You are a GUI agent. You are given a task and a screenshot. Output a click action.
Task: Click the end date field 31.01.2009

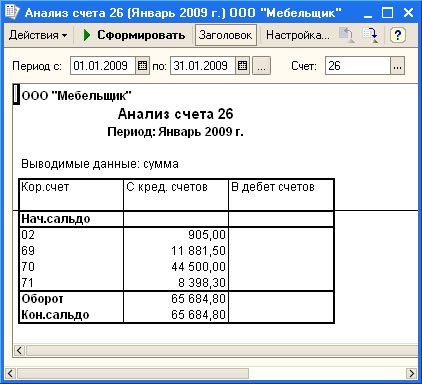click(203, 66)
